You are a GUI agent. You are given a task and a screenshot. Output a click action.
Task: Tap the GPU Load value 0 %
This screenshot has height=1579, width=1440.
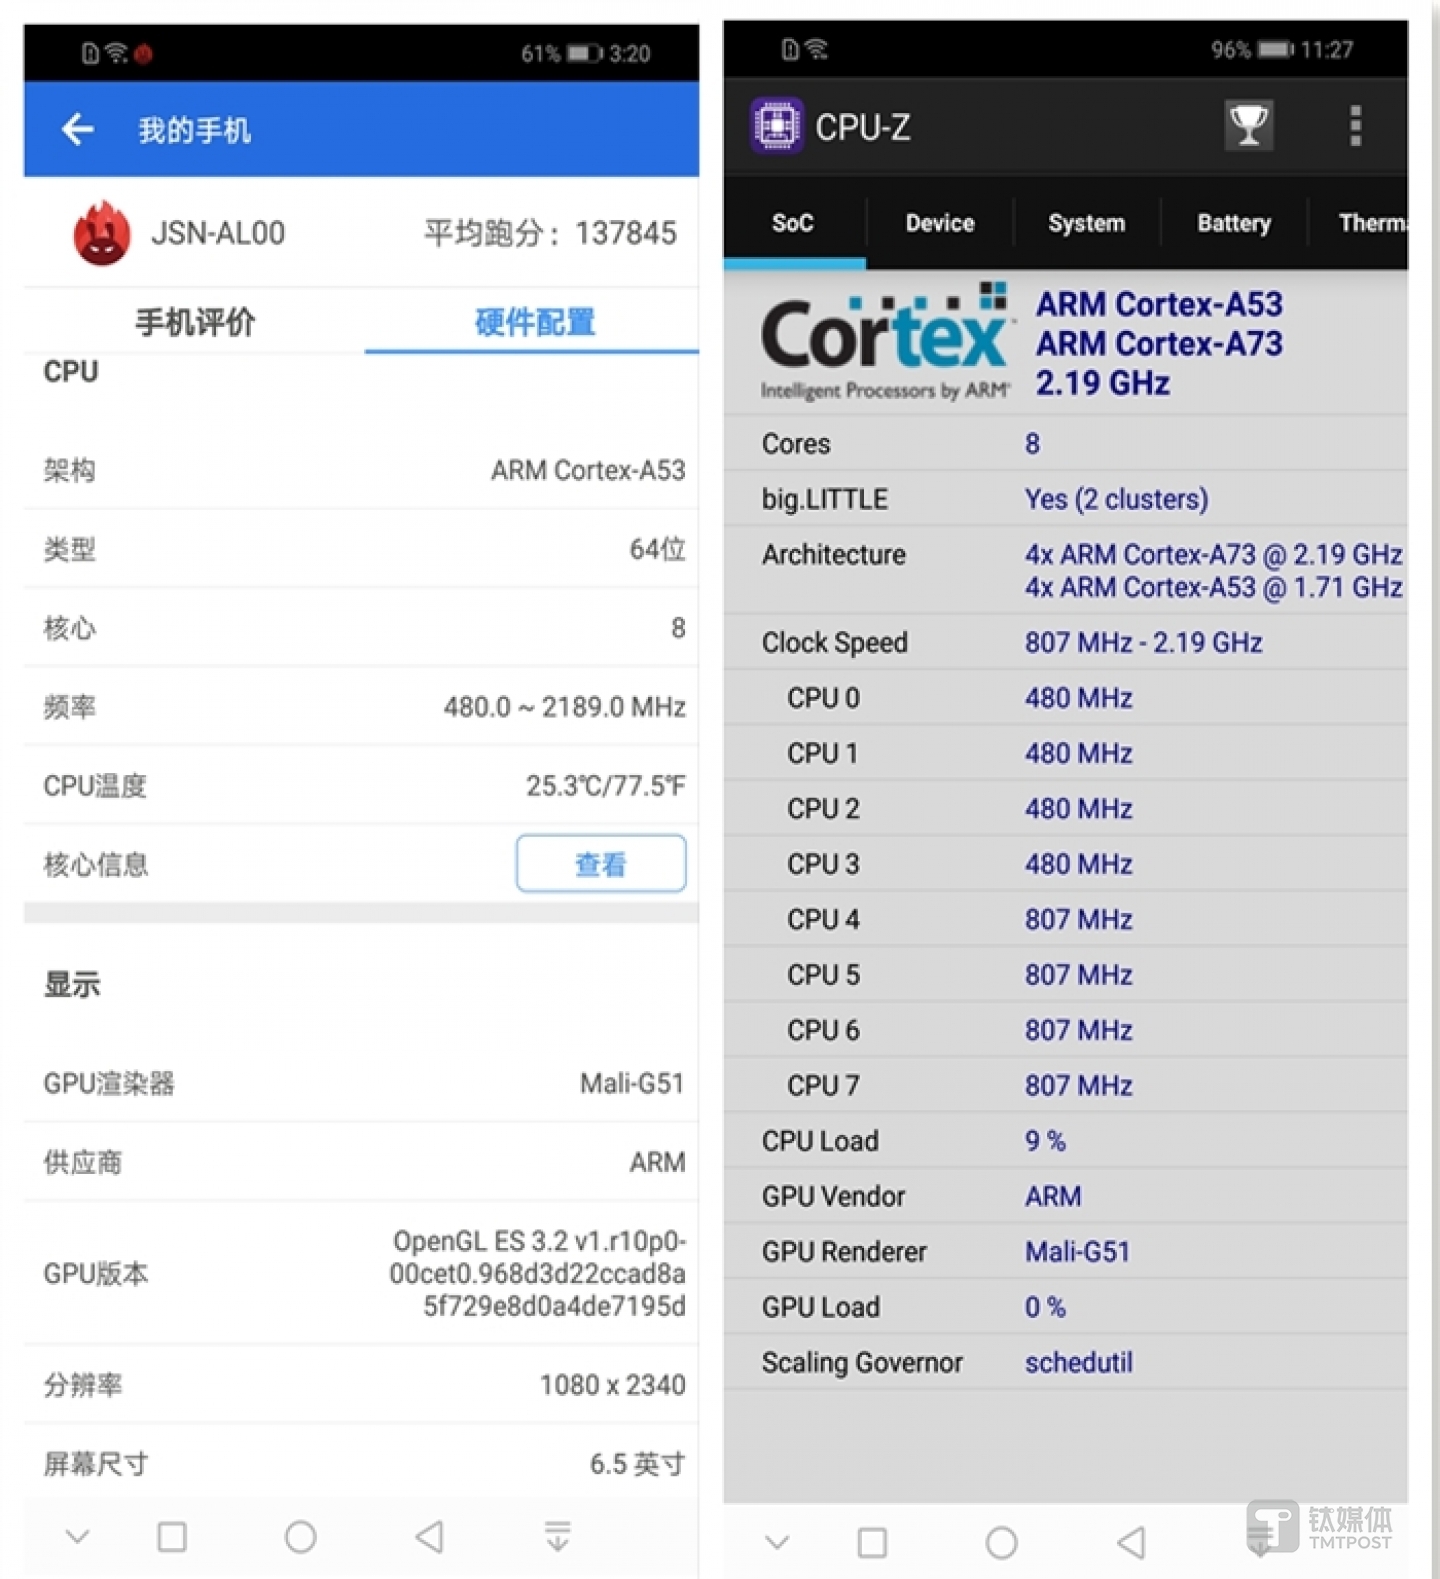tap(1045, 1307)
